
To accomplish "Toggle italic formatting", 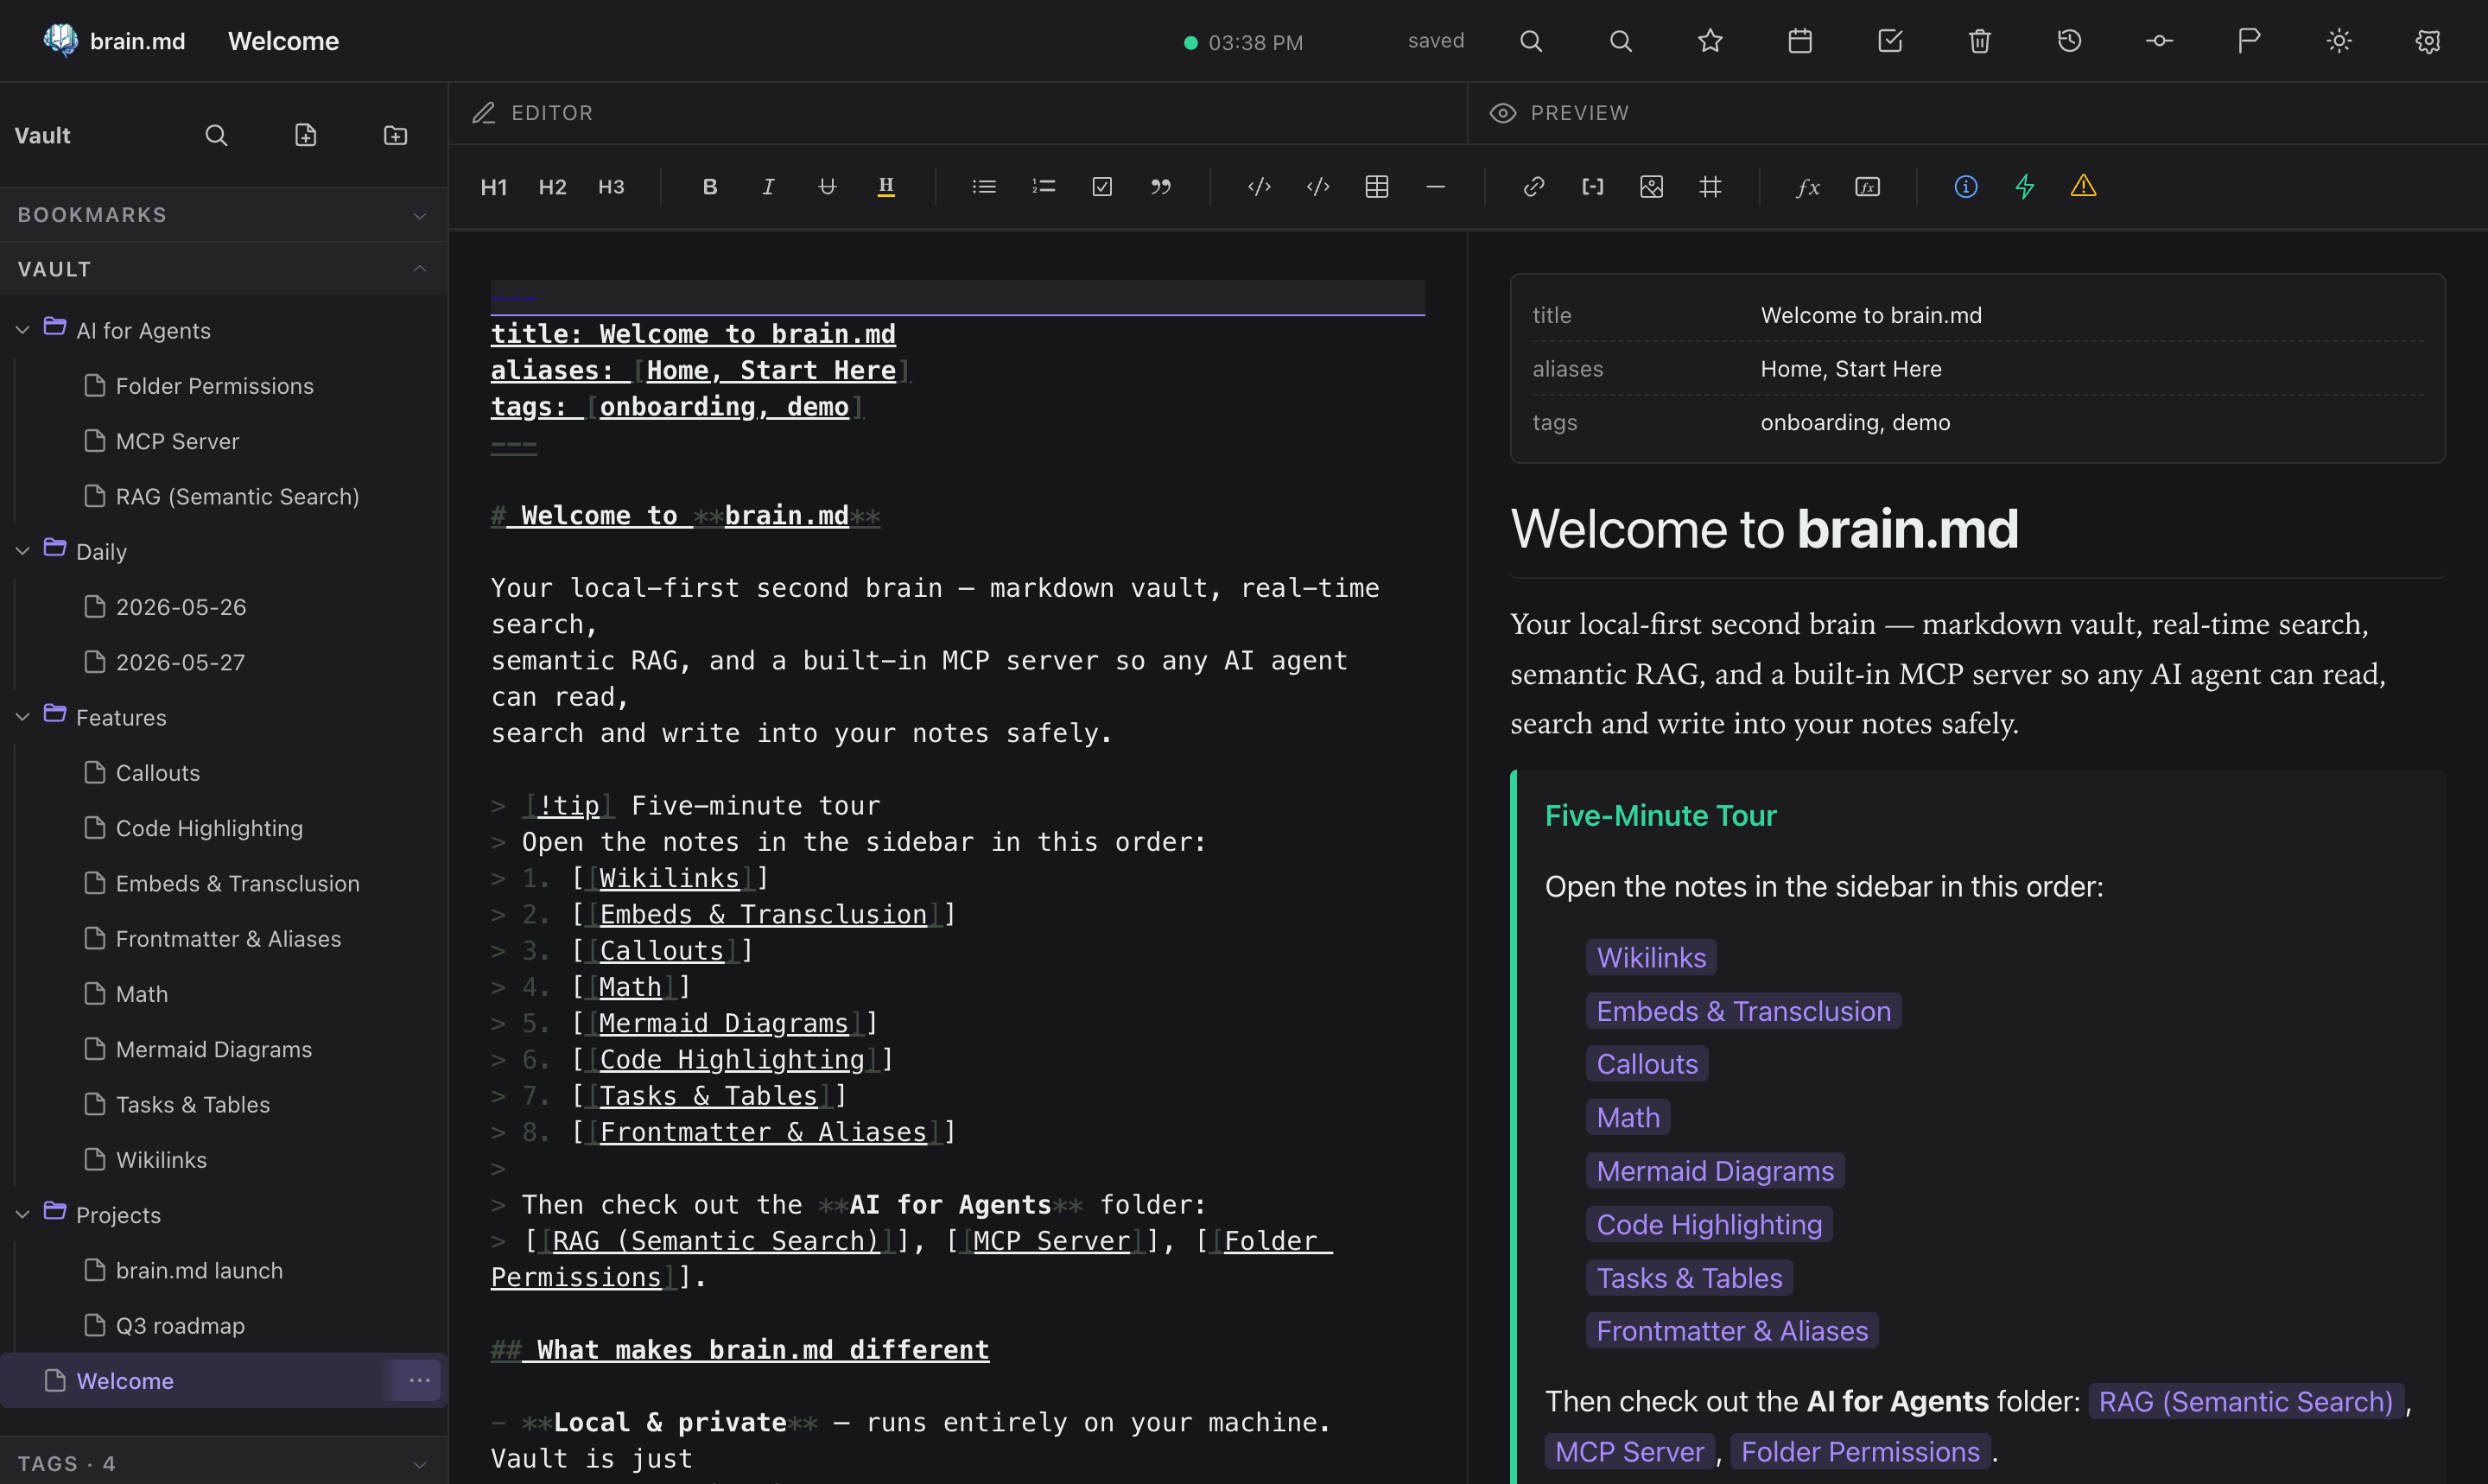I will (x=768, y=187).
